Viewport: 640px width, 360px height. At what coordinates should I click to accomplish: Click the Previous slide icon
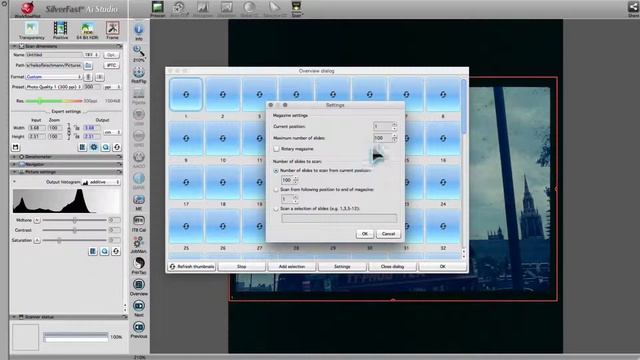[139, 329]
